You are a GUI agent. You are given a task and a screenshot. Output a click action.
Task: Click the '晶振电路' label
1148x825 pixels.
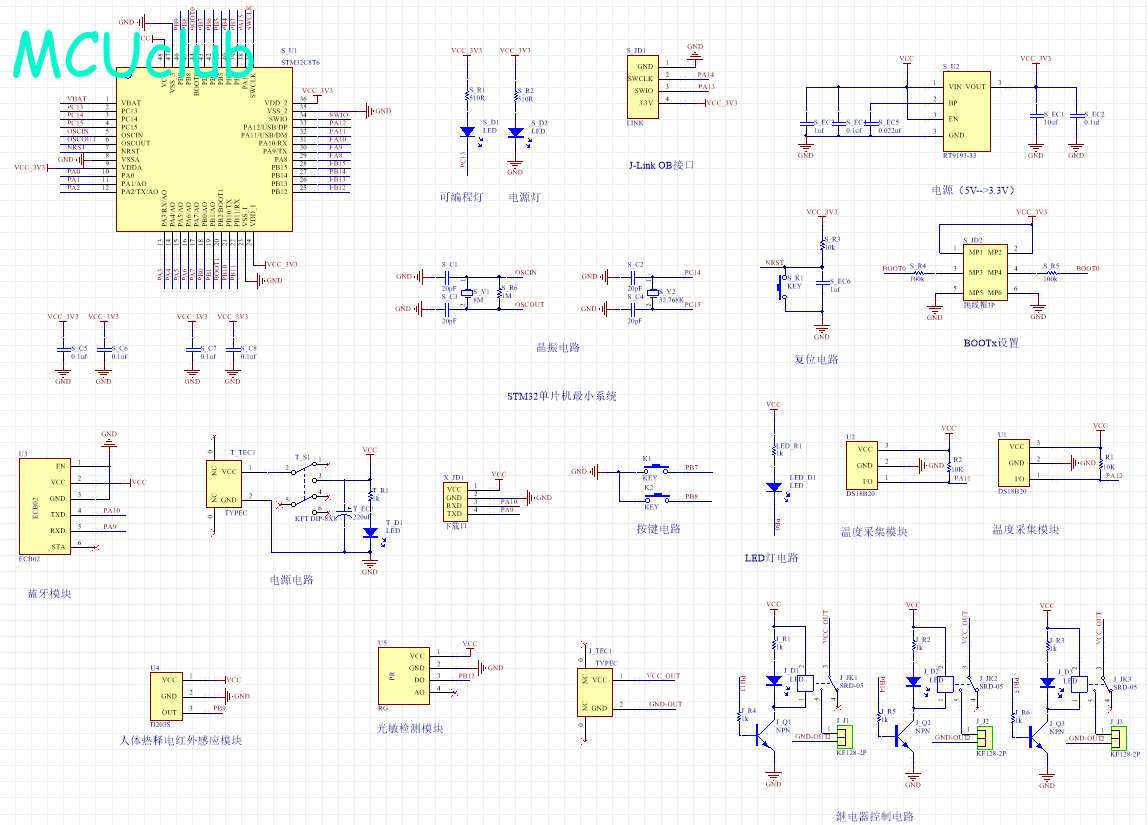click(558, 347)
